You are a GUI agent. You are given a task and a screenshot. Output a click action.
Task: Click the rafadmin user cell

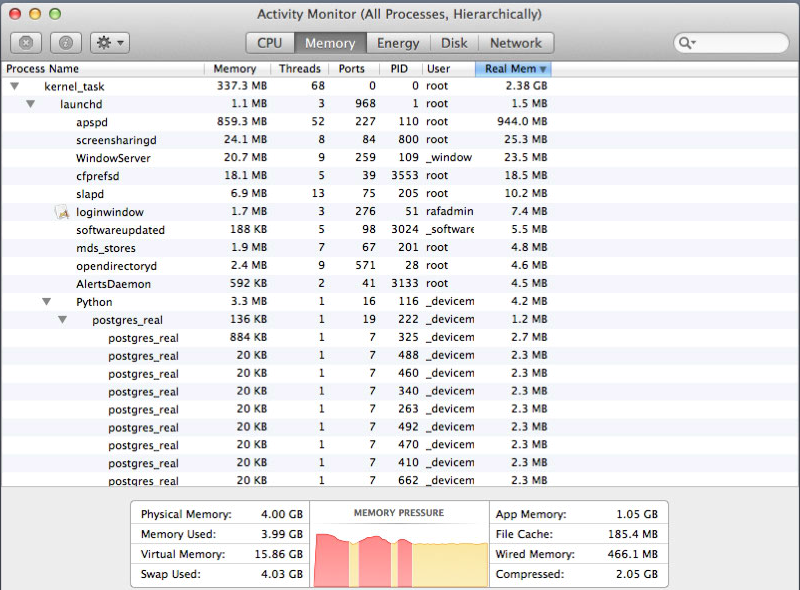point(449,211)
